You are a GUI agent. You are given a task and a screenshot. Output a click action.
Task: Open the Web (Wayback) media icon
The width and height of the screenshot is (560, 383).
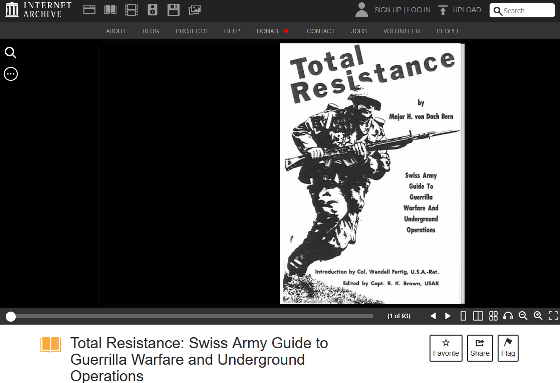(x=89, y=10)
